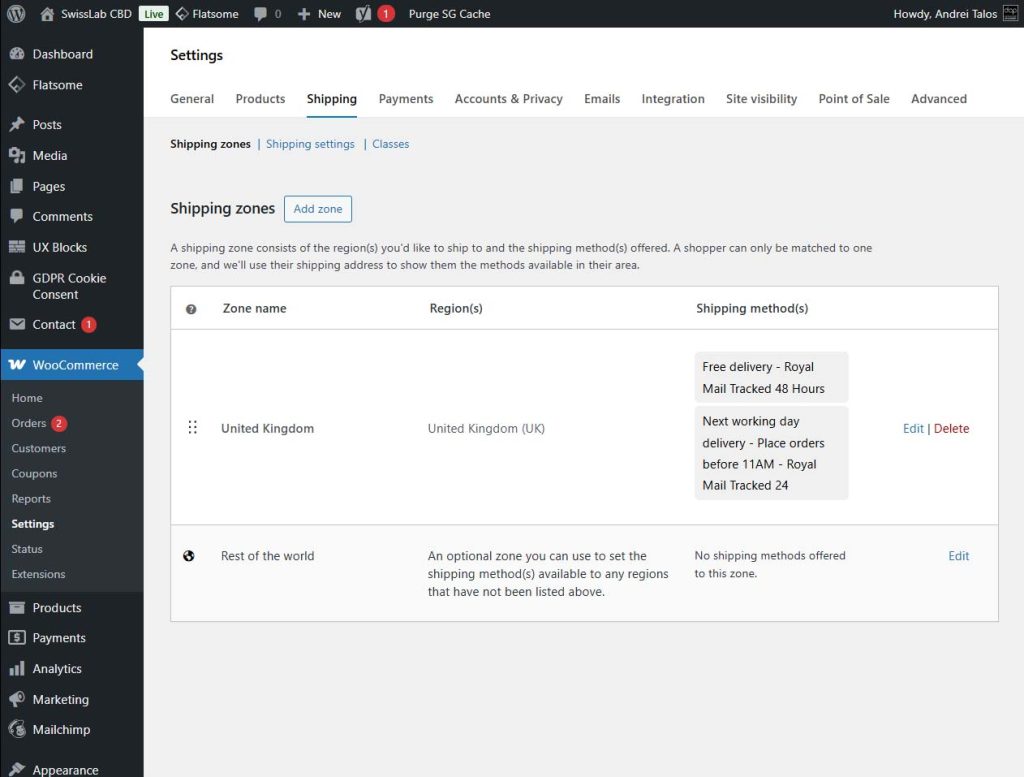The image size is (1024, 777).
Task: Open the Analytics sidebar icon
Action: (x=17, y=668)
